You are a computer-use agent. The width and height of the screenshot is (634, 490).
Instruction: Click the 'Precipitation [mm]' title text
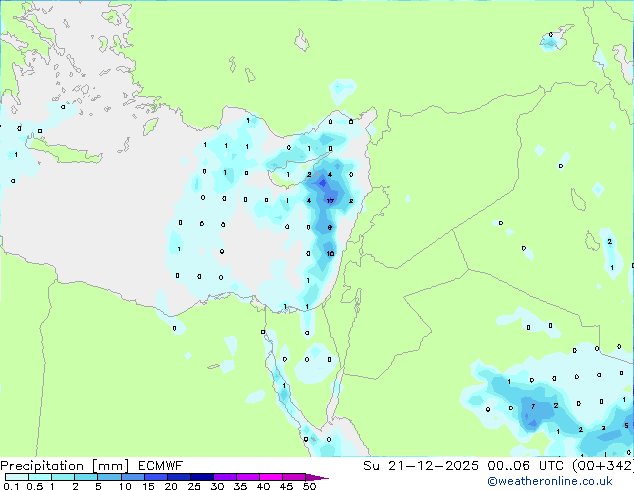[x=65, y=466]
